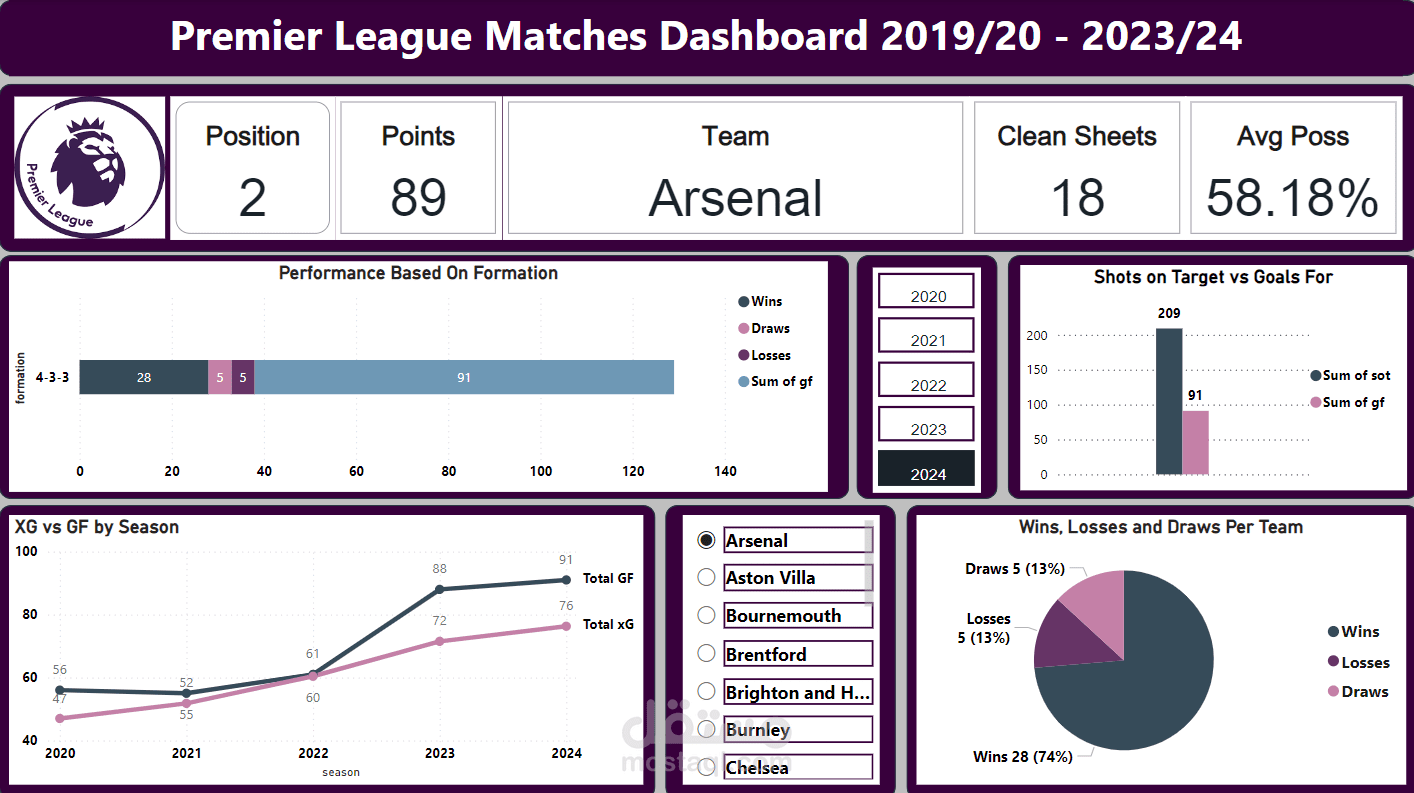
Task: Click the Clean Sheets card
Action: click(x=1077, y=167)
